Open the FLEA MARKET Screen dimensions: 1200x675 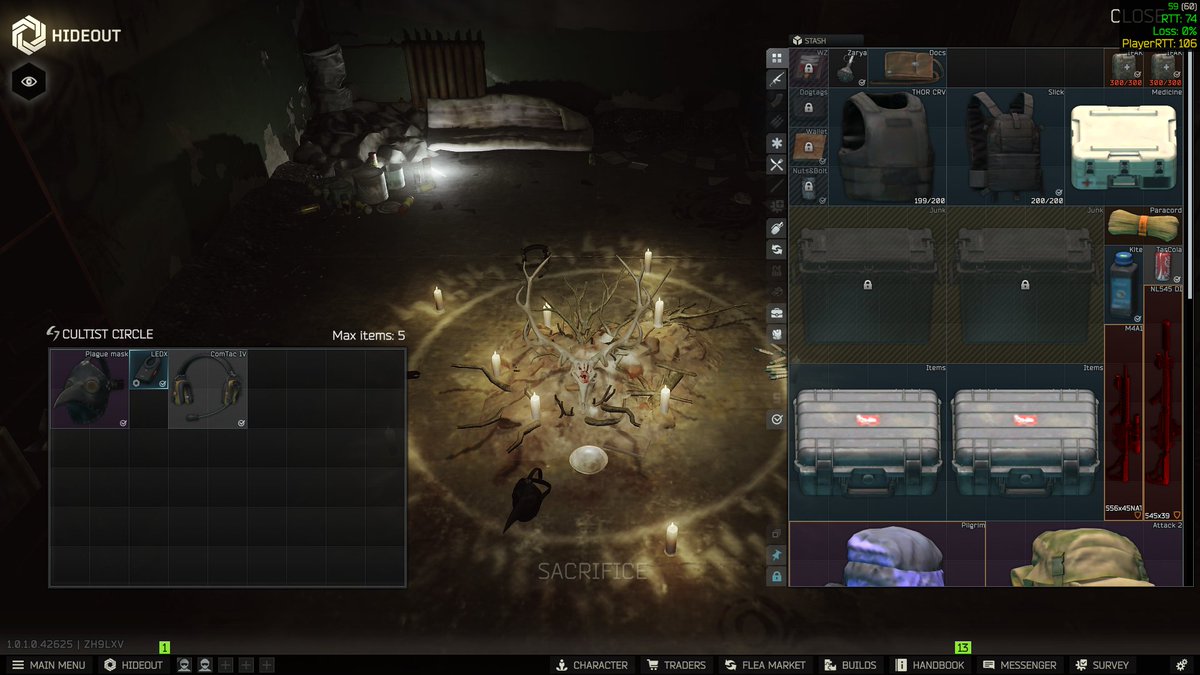(765, 665)
